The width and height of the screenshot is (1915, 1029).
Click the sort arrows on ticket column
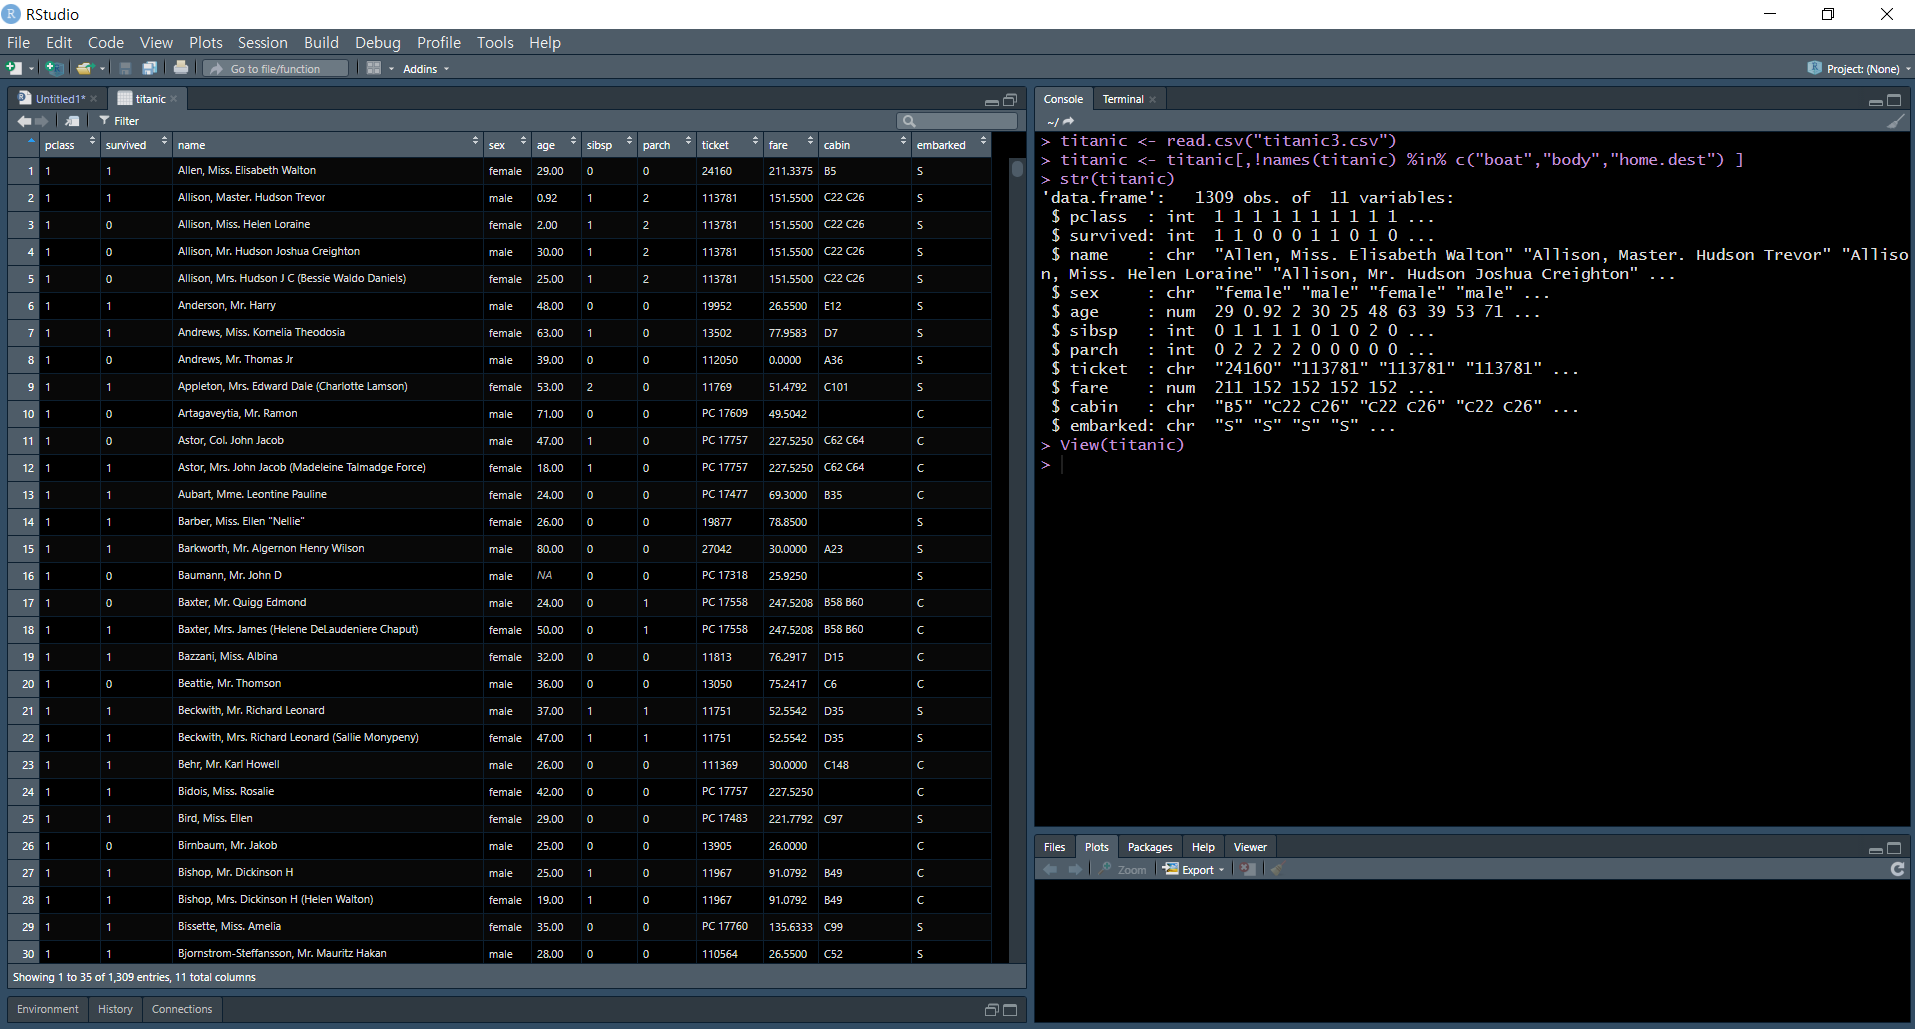pyautogui.click(x=755, y=141)
